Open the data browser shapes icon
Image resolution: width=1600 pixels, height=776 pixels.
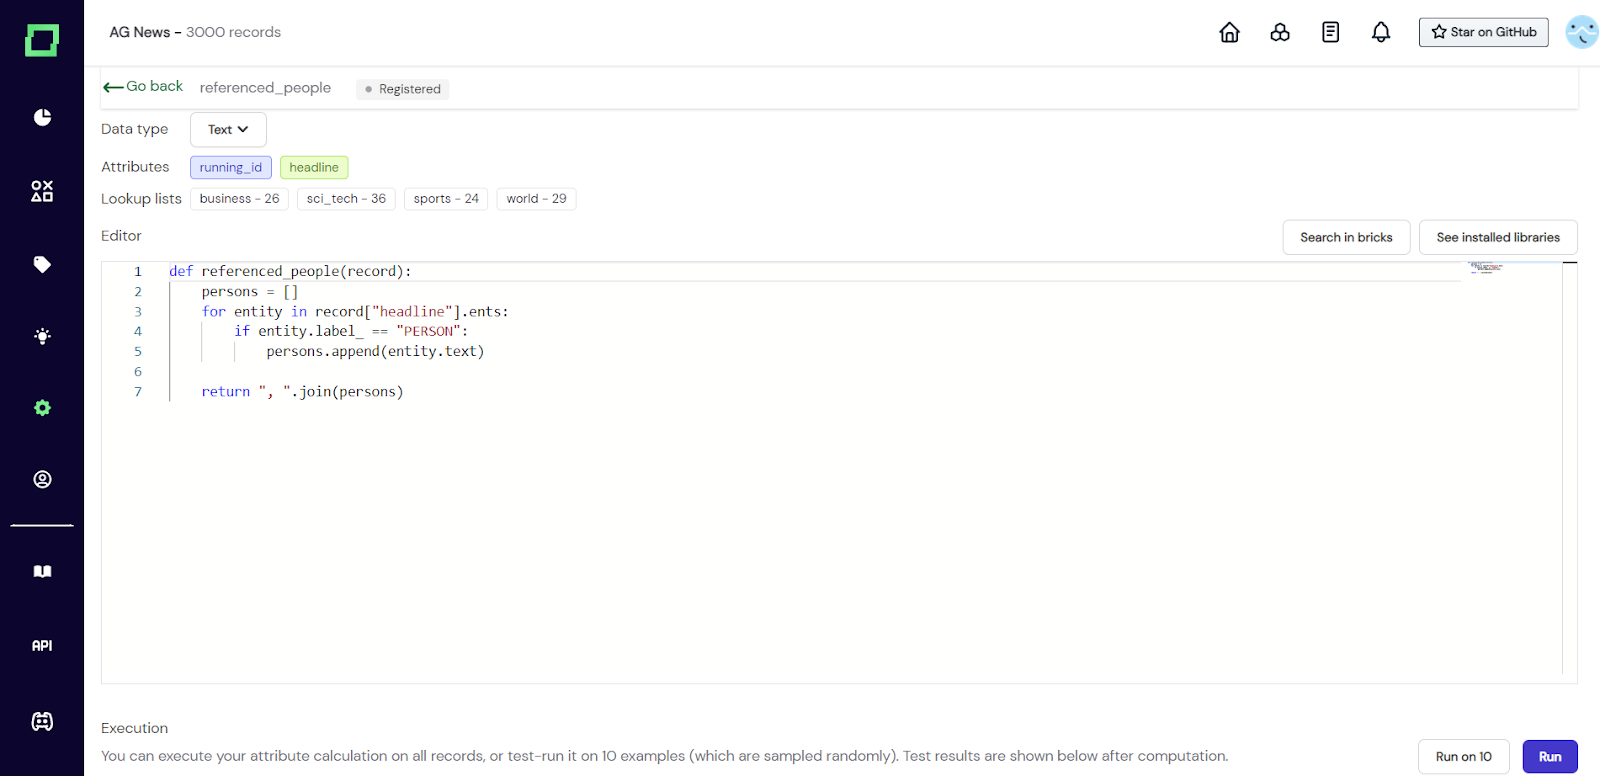(42, 191)
